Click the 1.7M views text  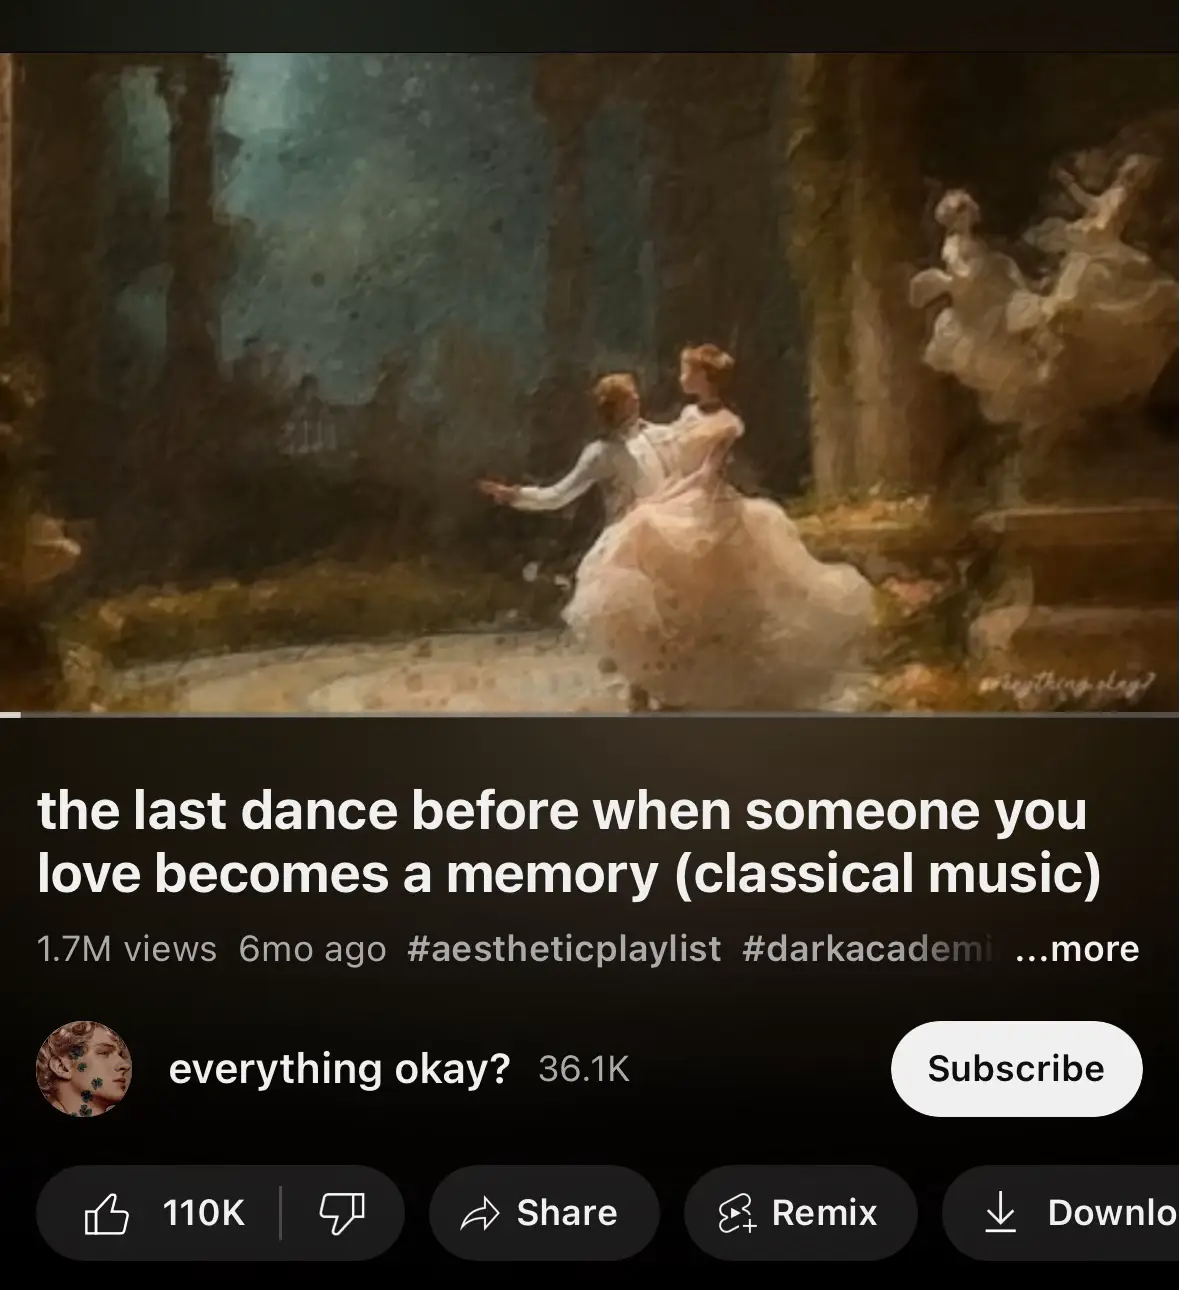(127, 949)
